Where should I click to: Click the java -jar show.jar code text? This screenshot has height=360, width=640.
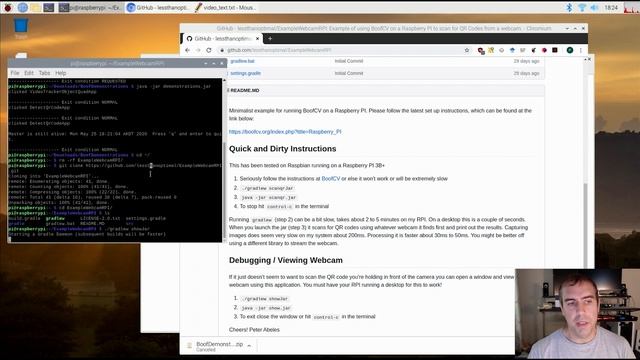(x=266, y=308)
